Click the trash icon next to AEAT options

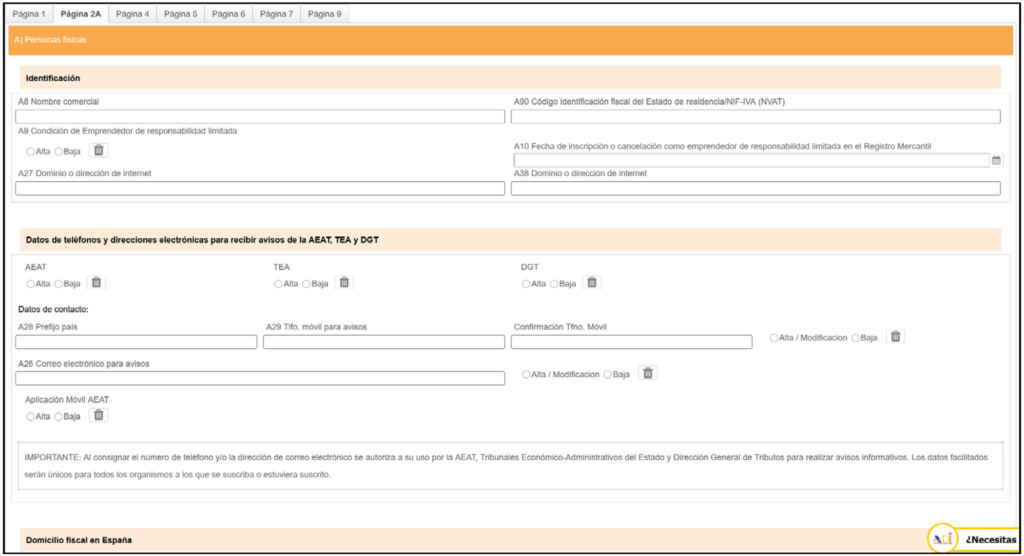[96, 283]
